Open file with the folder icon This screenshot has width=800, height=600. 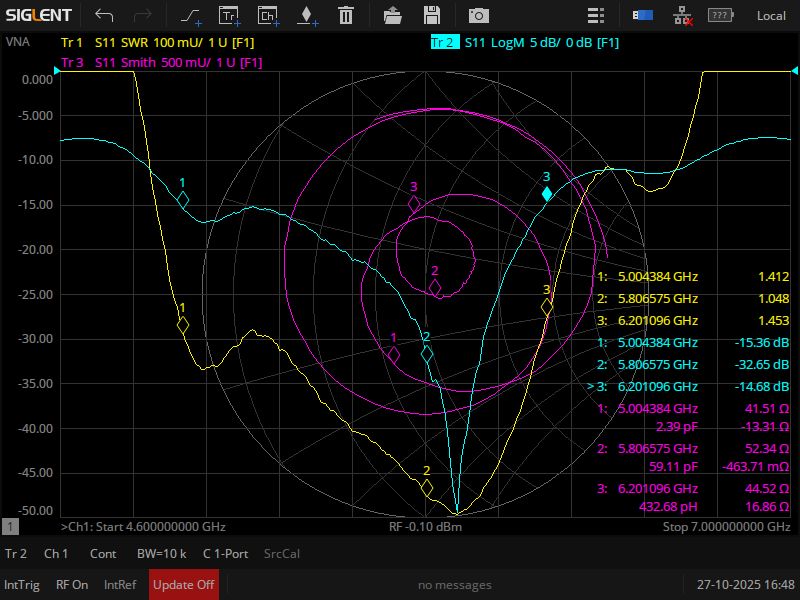(393, 15)
